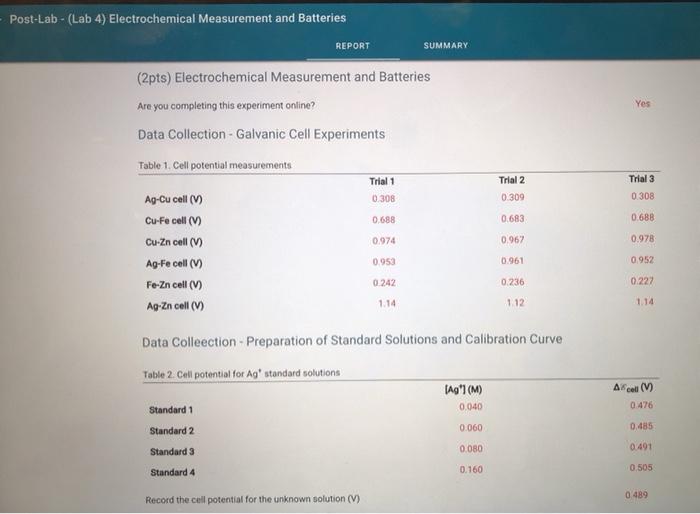Click Cu-Fe Trial 1 value 0.688
Screen dimensions: 700x514
(x=384, y=219)
